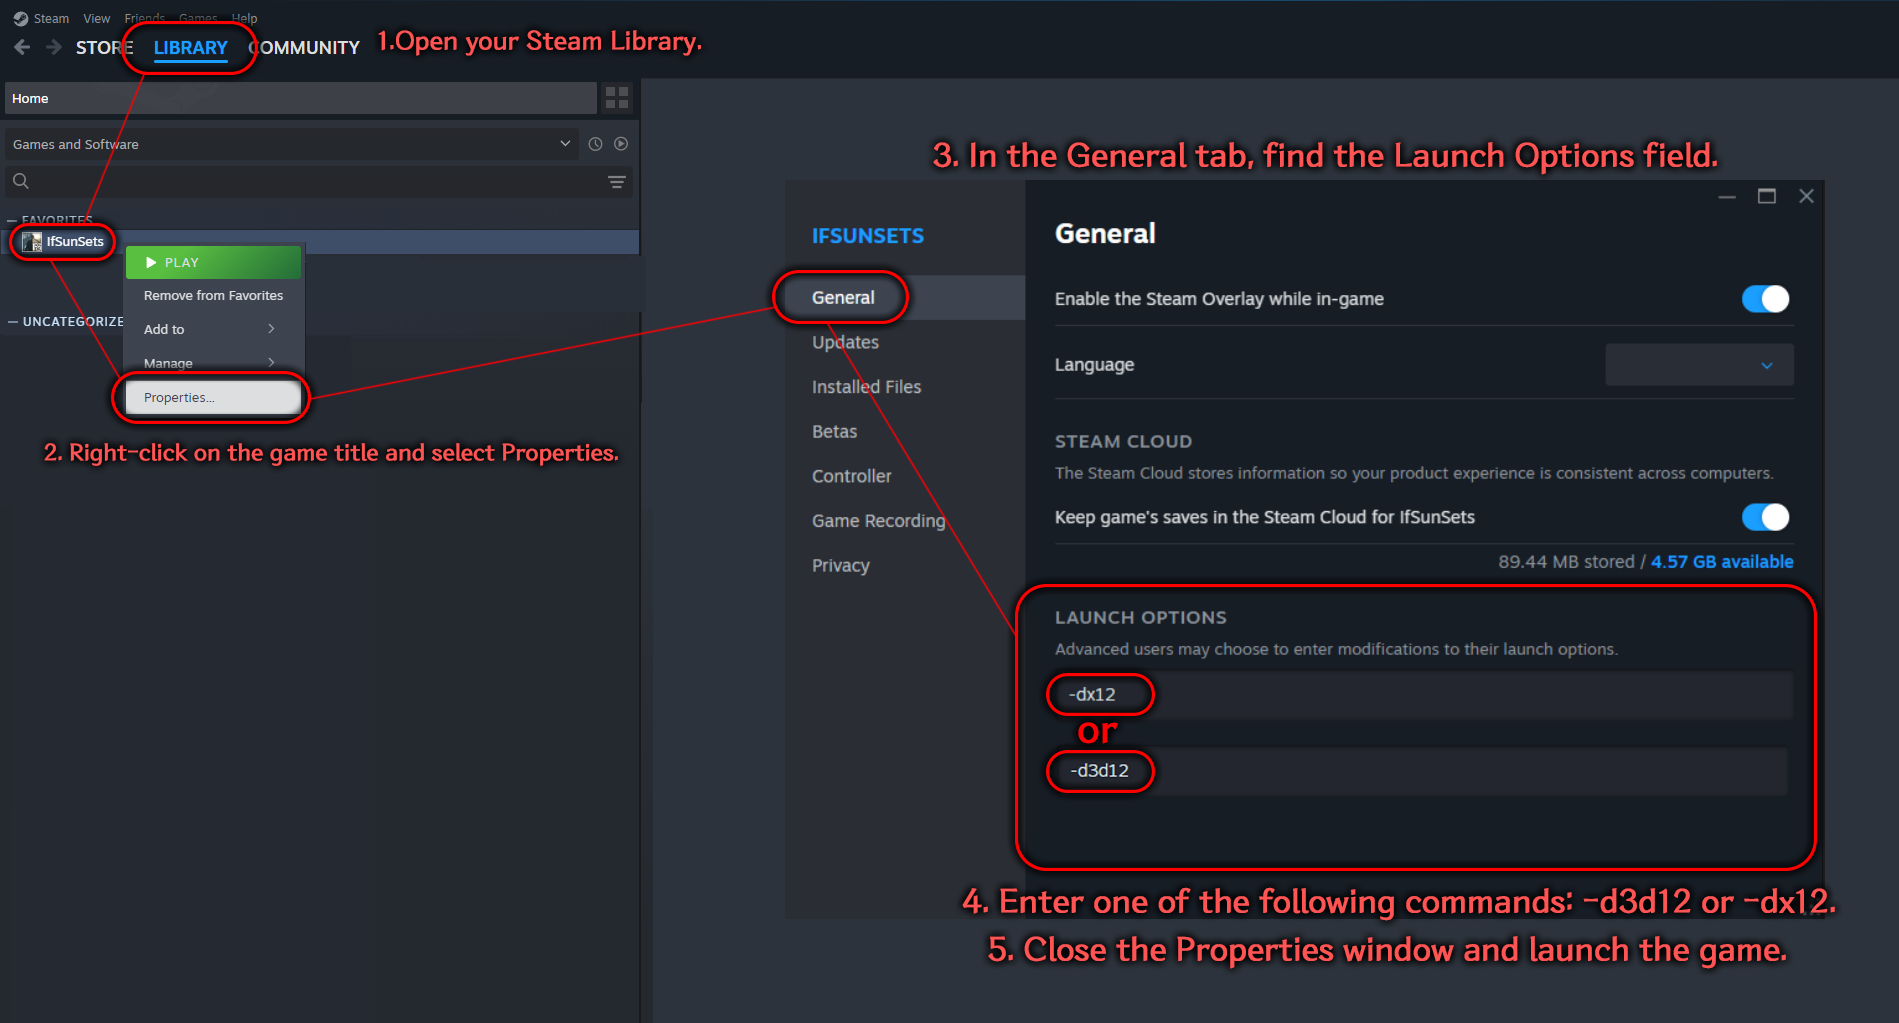
Task: Navigate back with the left arrow icon
Action: [22, 46]
